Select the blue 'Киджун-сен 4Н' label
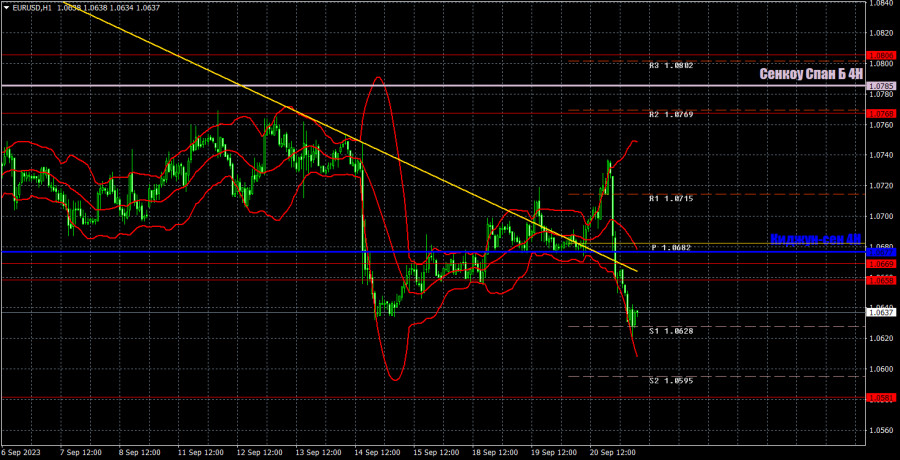 (x=816, y=239)
